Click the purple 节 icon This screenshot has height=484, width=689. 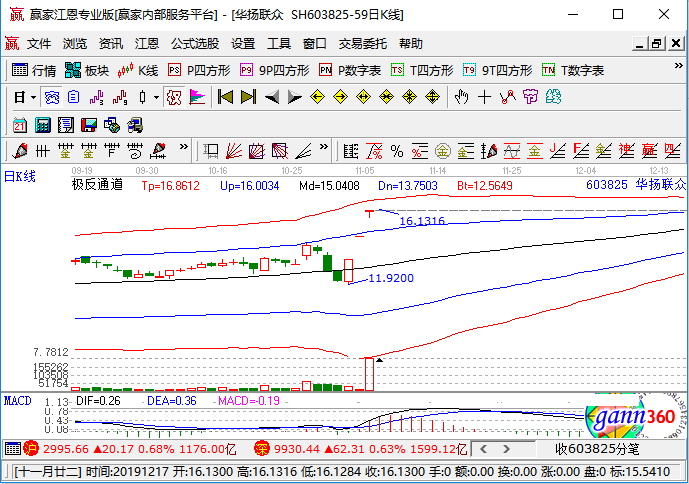(x=530, y=97)
